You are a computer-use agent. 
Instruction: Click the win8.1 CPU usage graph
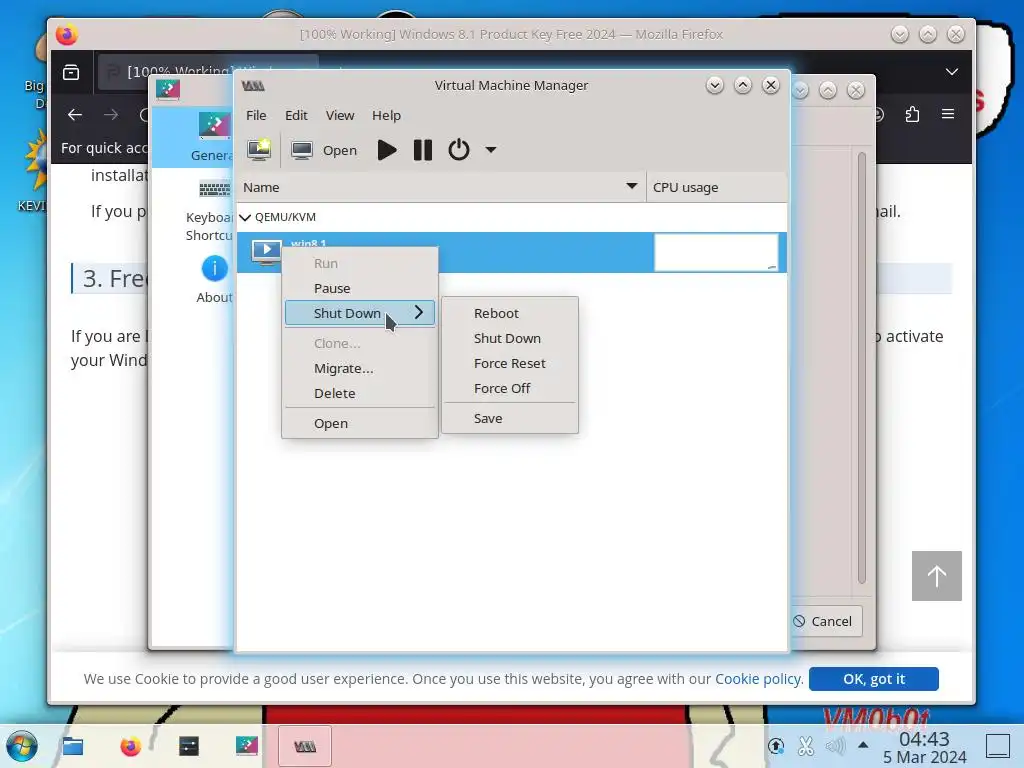(716, 252)
